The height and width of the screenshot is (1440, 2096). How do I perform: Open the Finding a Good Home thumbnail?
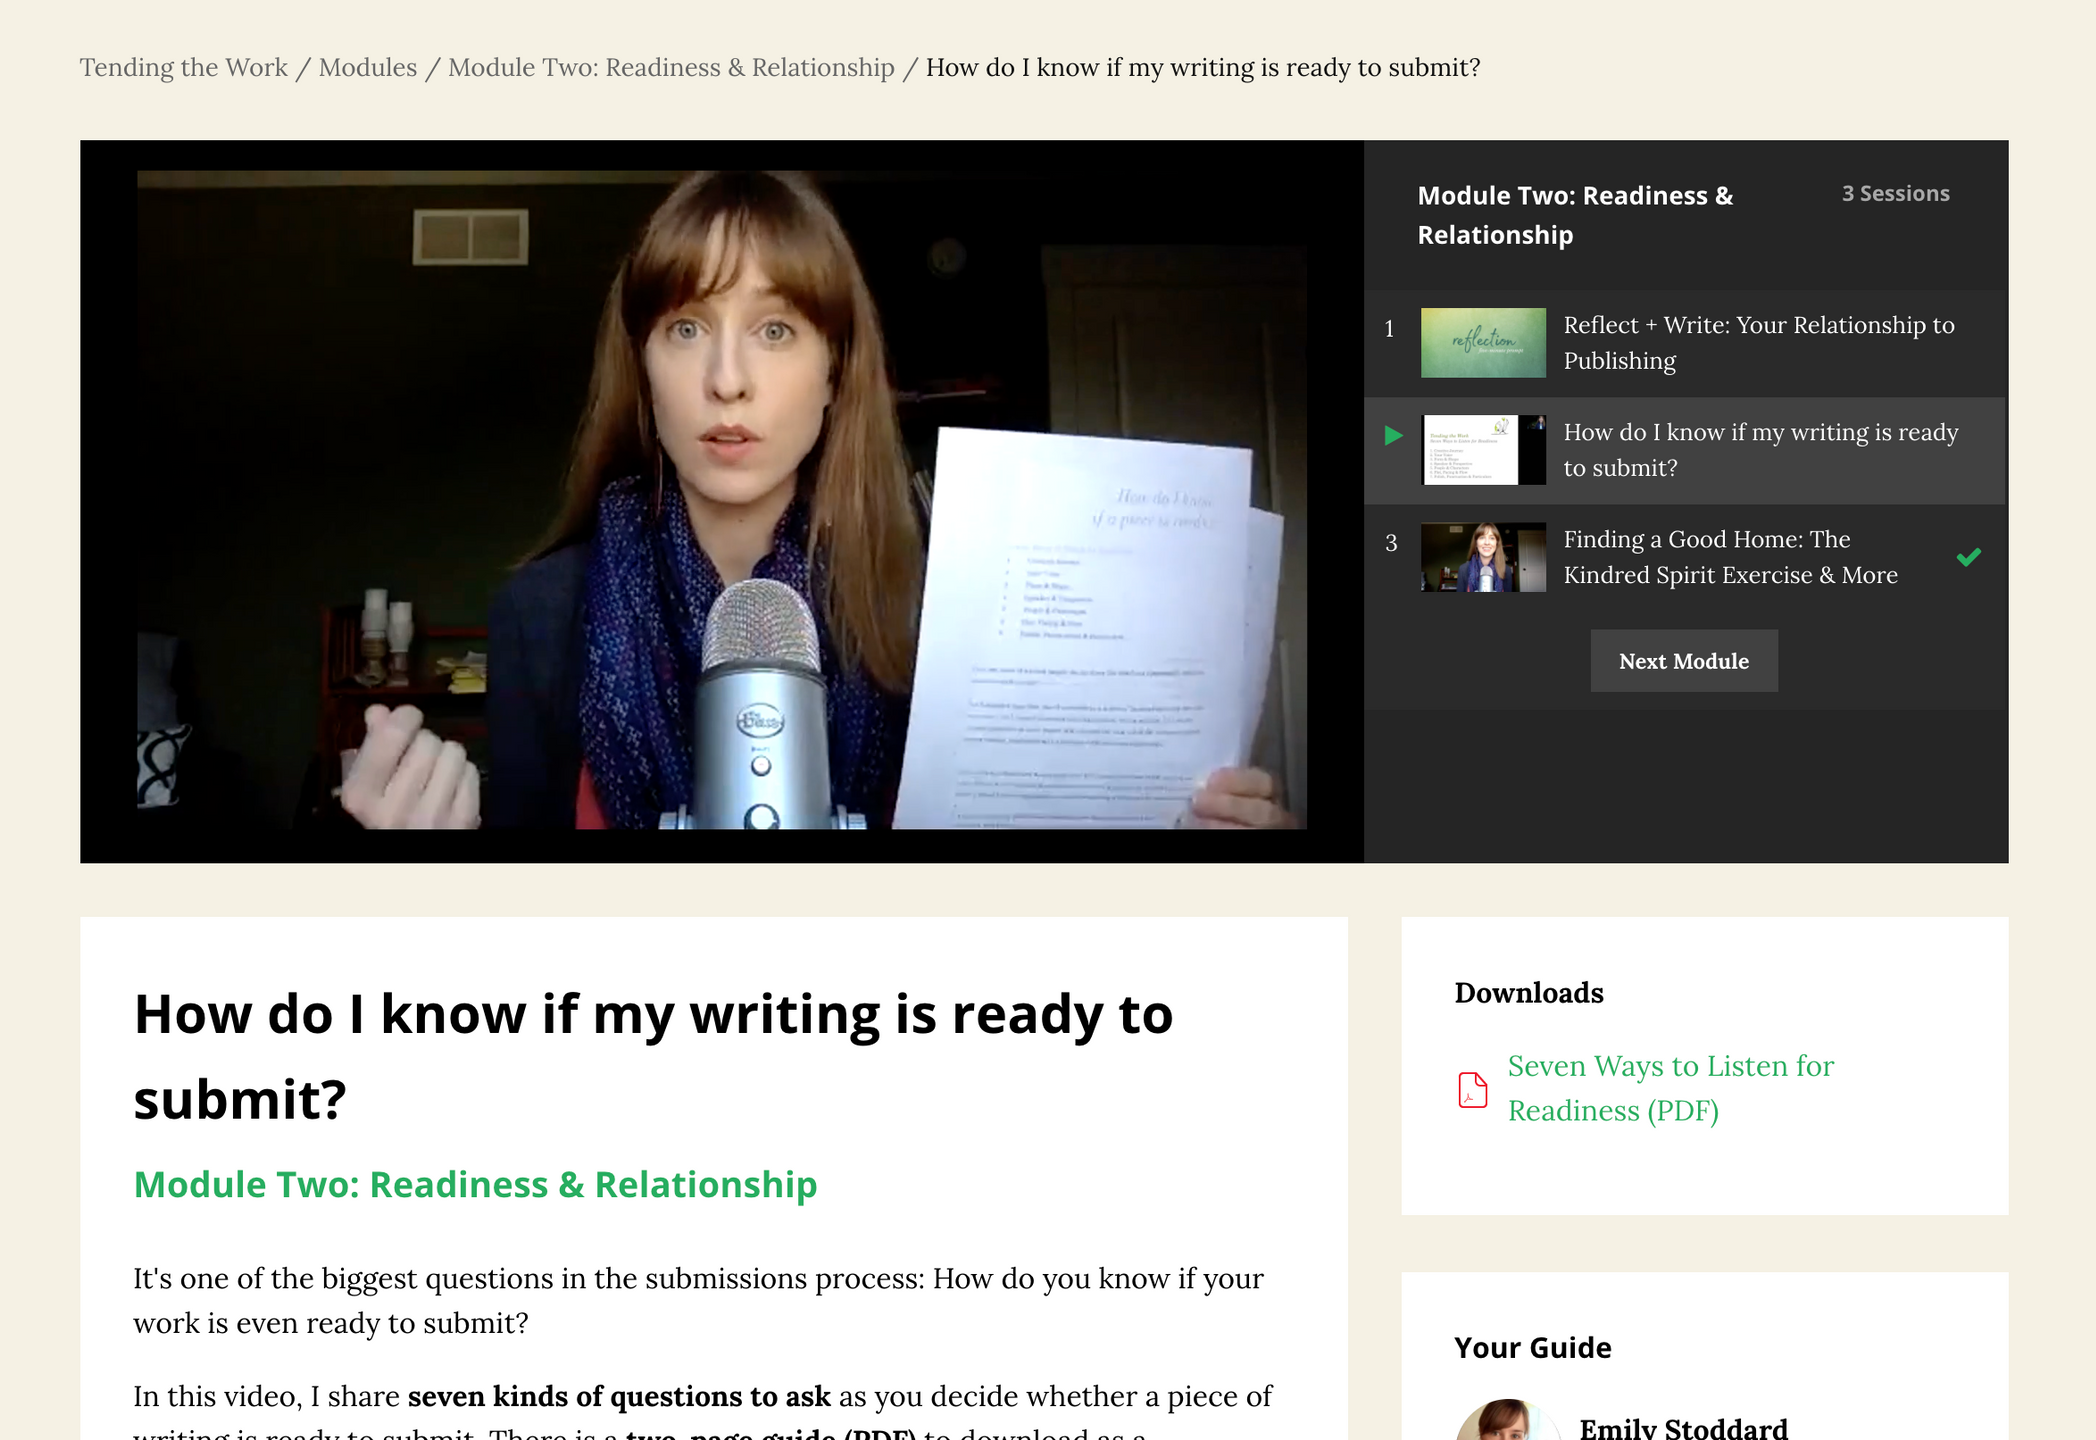[1482, 557]
